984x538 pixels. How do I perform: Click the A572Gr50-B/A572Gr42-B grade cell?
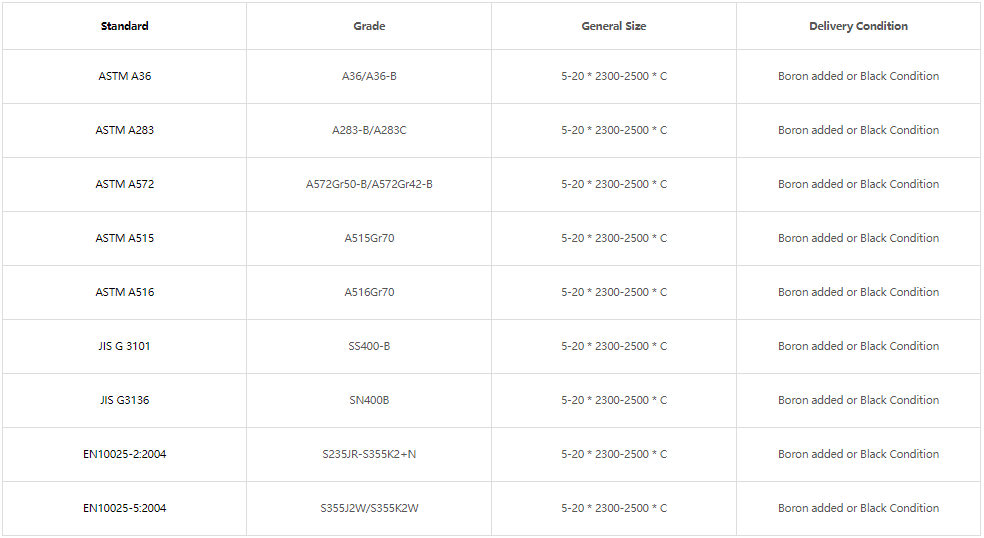tap(369, 184)
